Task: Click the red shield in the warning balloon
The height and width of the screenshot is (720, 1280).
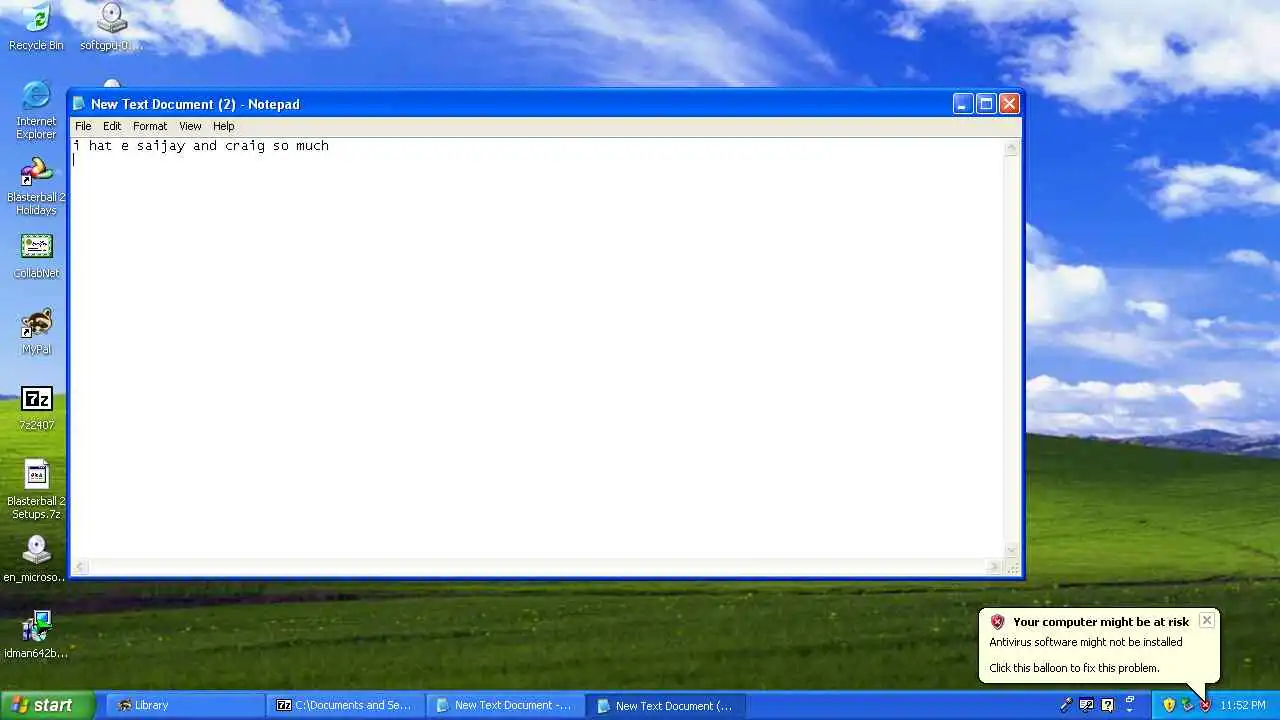Action: click(x=997, y=622)
